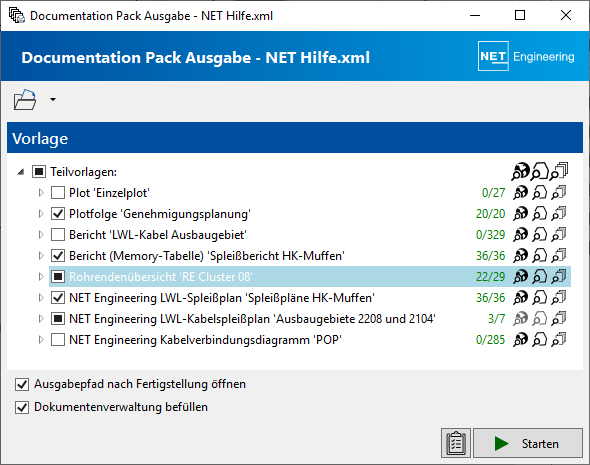Viewport: 590px width, 465px height.
Task: Click globe search icon for 'RE Cluster 08'
Action: click(x=521, y=277)
